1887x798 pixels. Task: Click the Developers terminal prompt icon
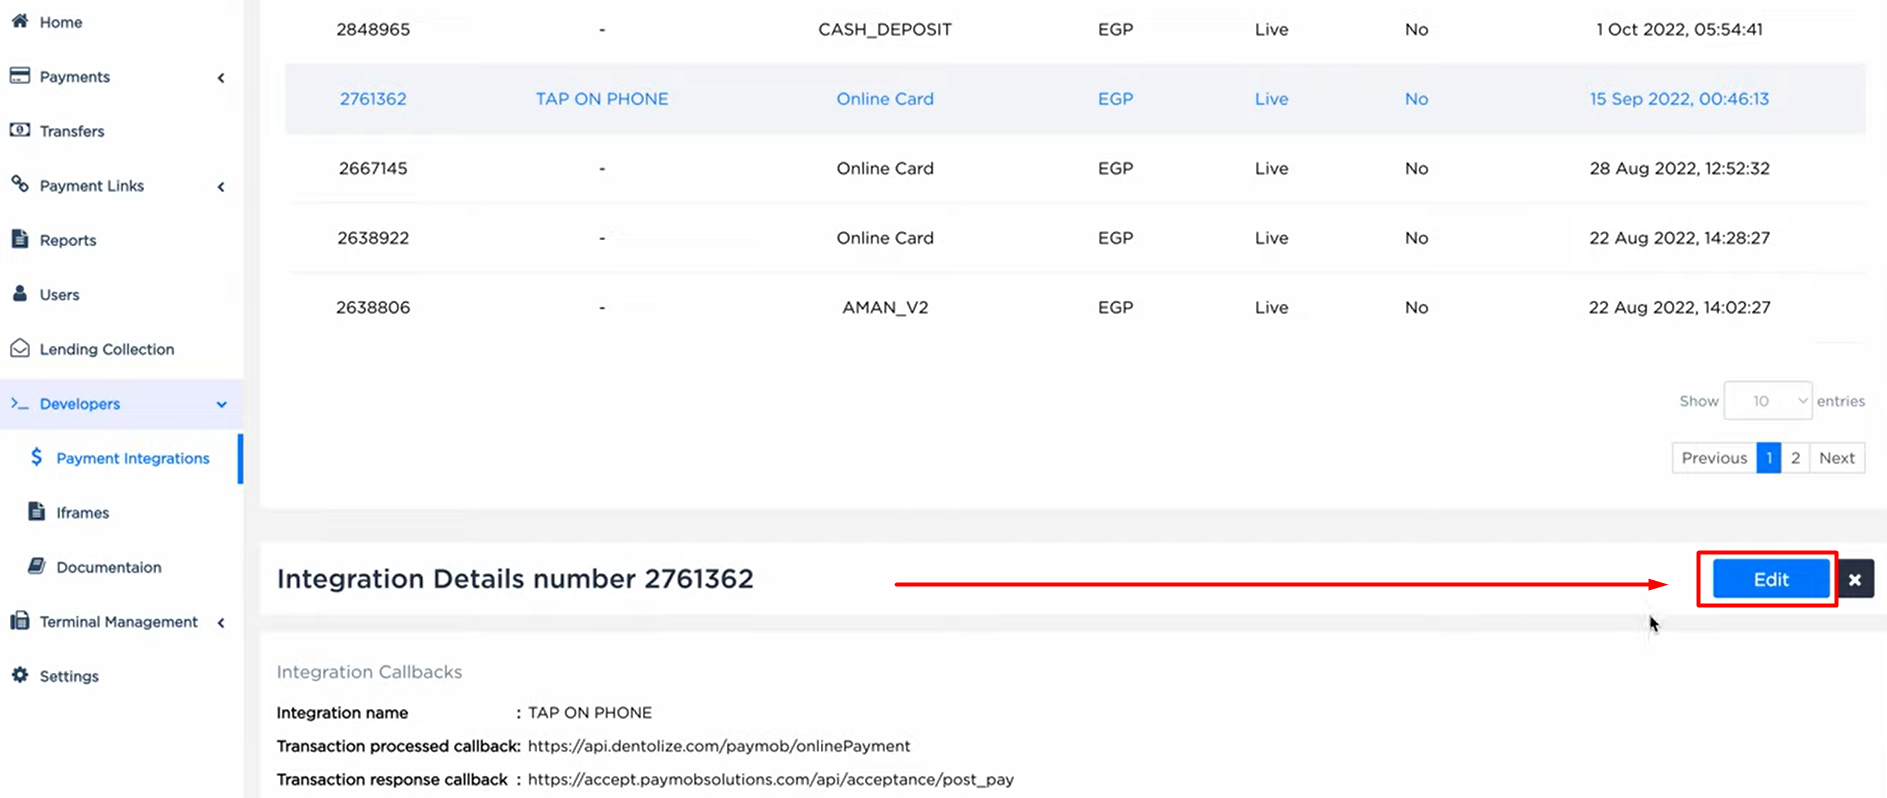click(20, 403)
